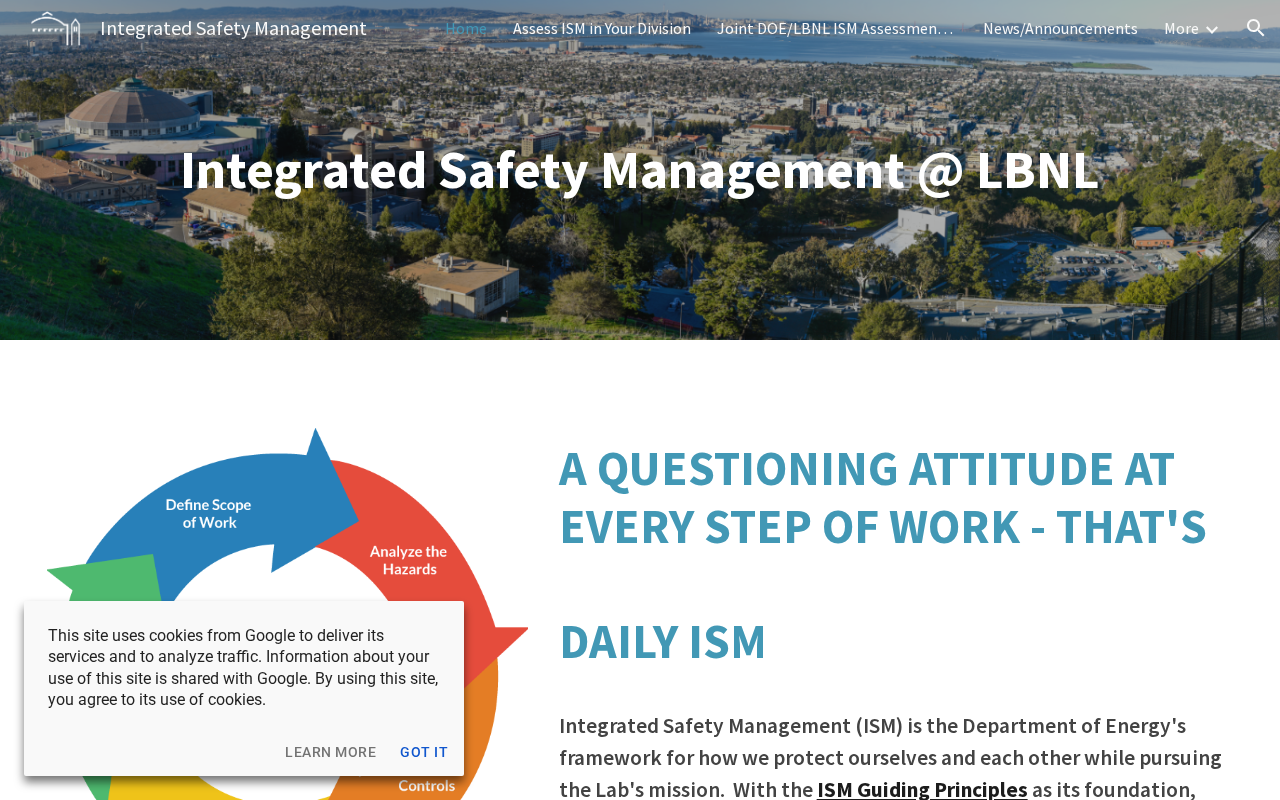Click the DAILY ISM heading text

pyautogui.click(x=663, y=641)
